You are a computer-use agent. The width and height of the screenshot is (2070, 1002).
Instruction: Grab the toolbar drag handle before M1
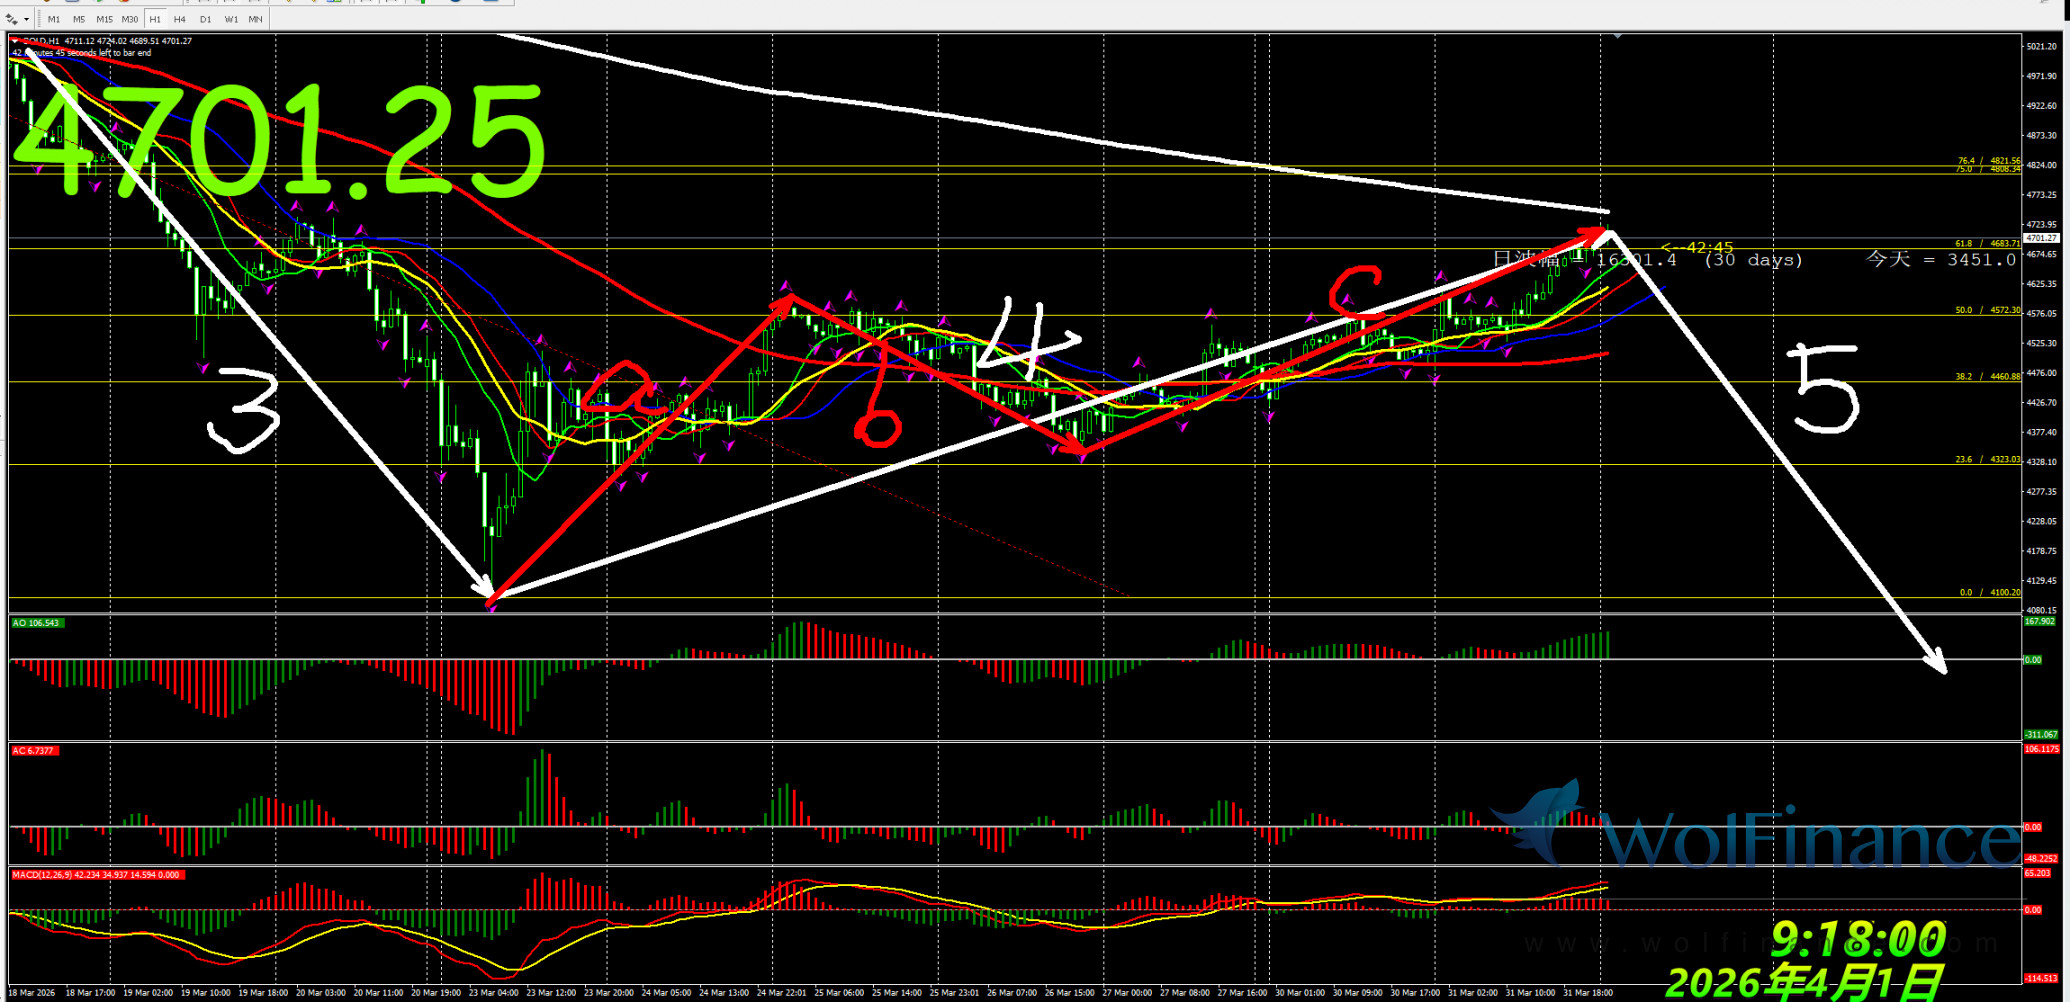point(39,19)
